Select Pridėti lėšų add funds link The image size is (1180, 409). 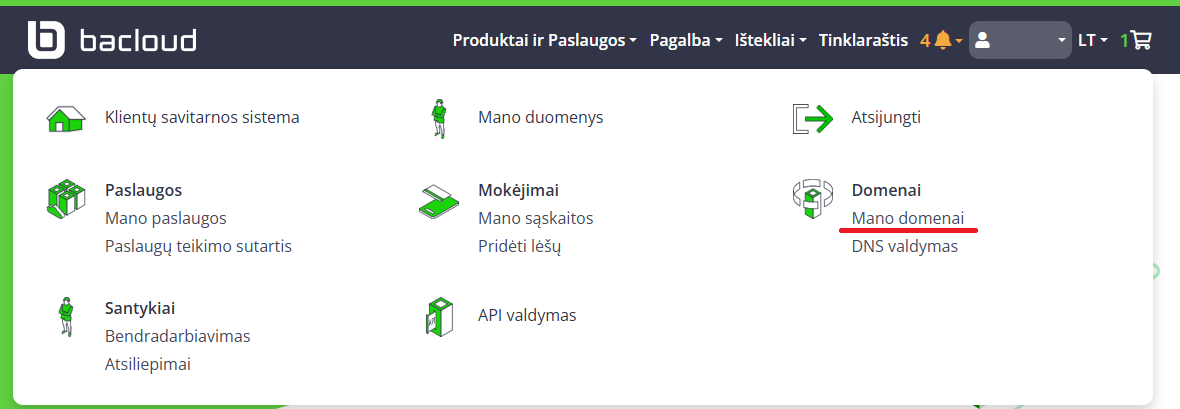coord(519,246)
